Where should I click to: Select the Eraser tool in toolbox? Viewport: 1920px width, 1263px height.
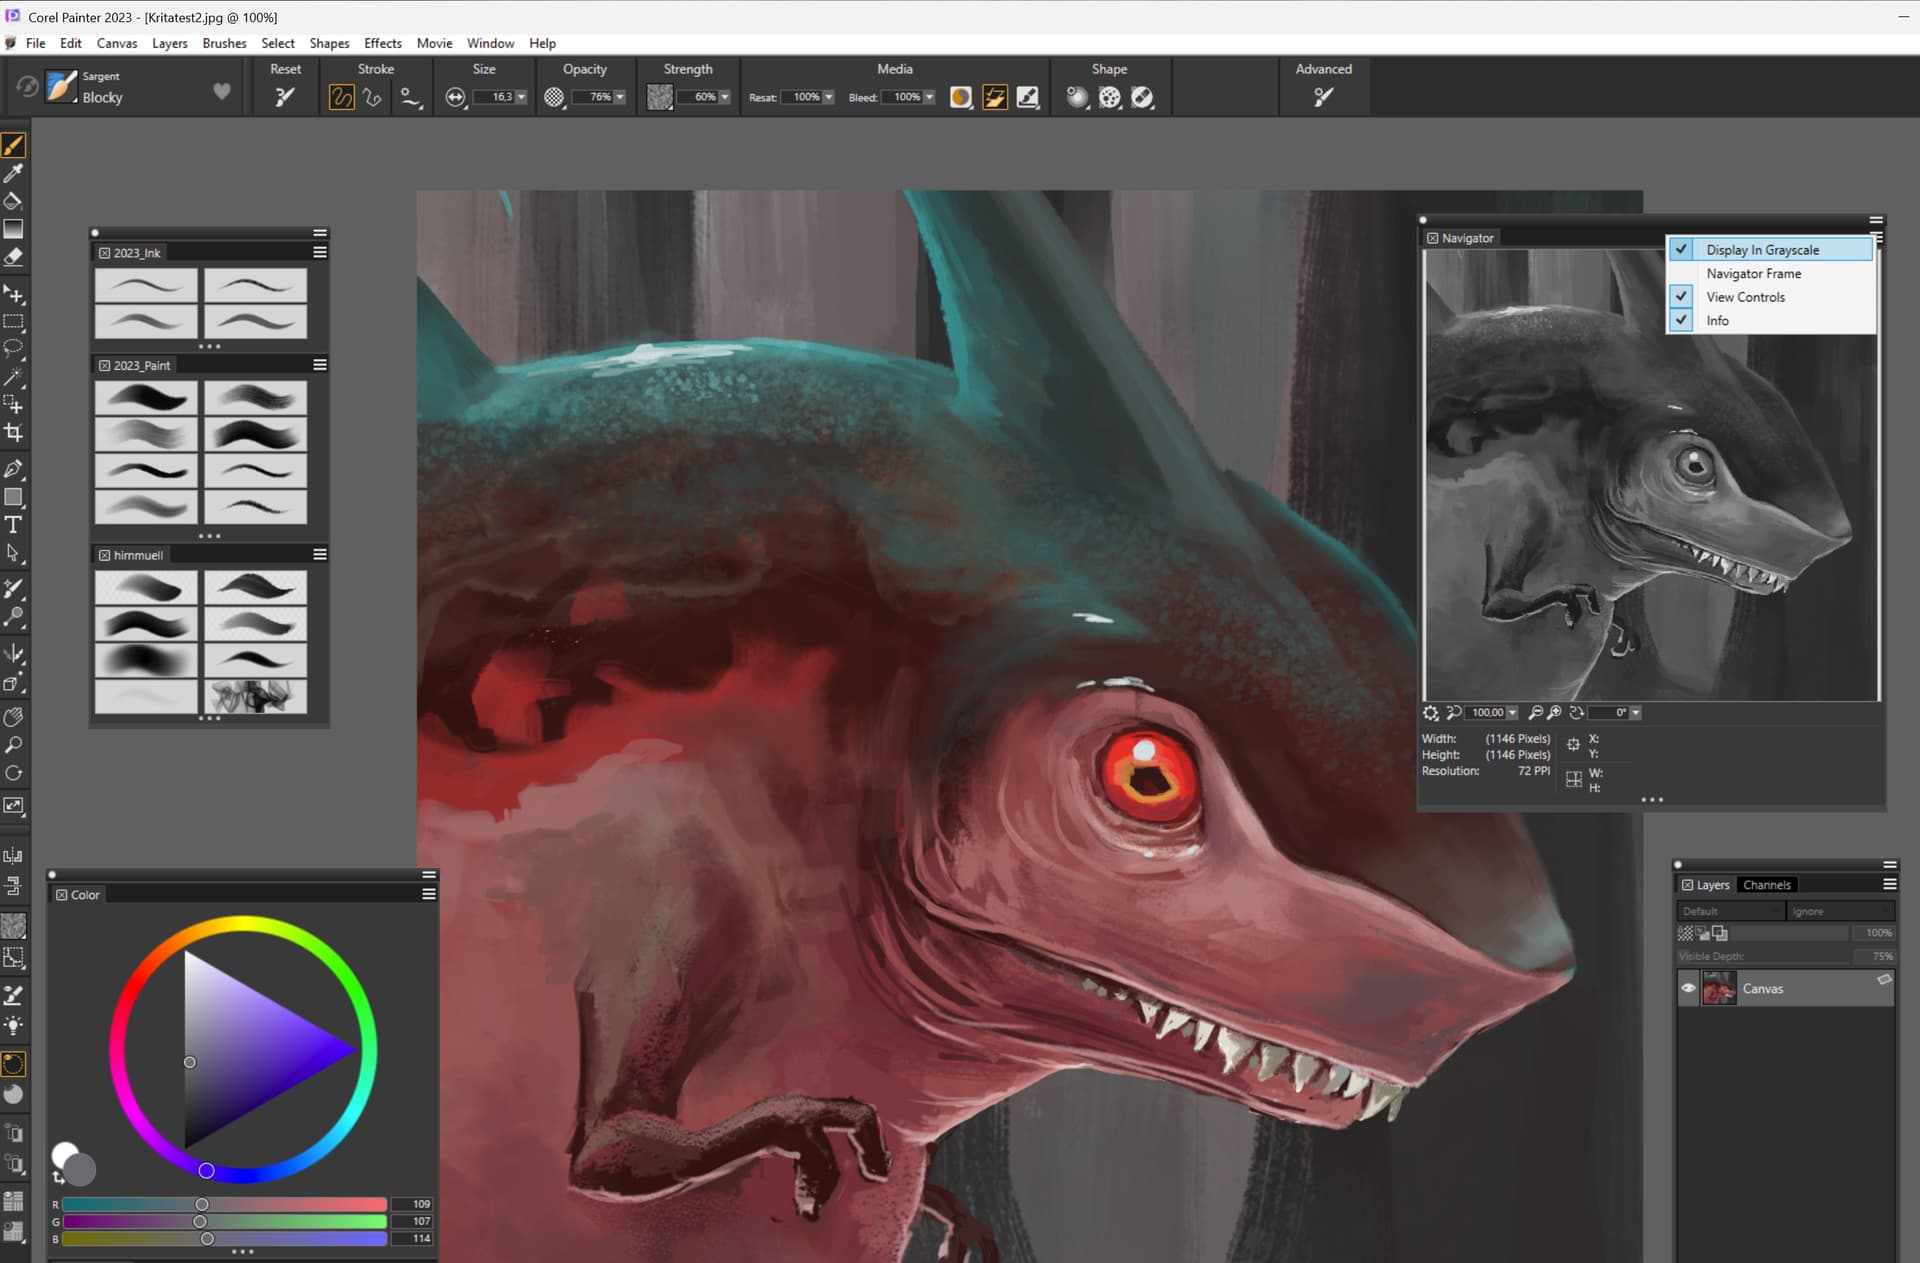click(x=13, y=257)
